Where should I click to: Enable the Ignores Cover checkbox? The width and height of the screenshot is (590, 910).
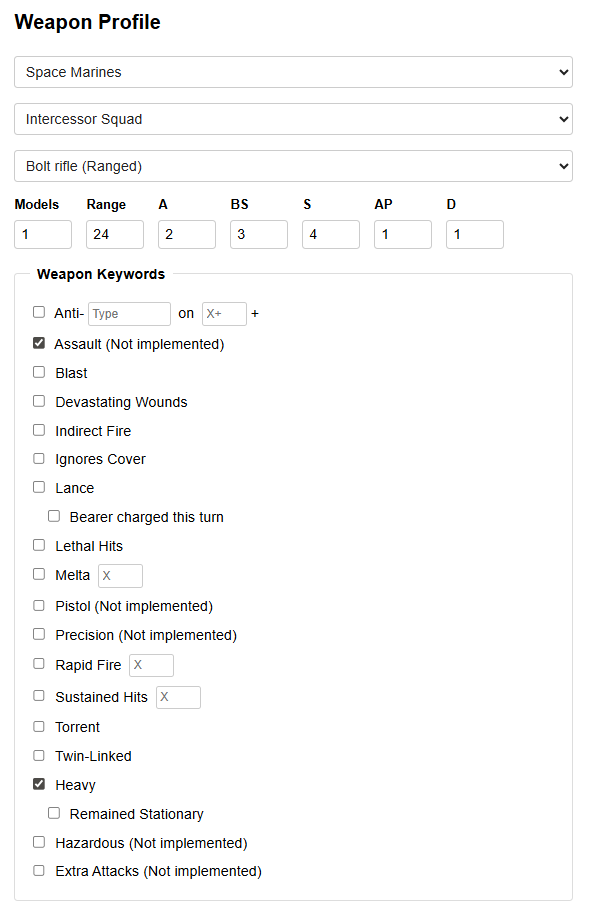click(39, 458)
